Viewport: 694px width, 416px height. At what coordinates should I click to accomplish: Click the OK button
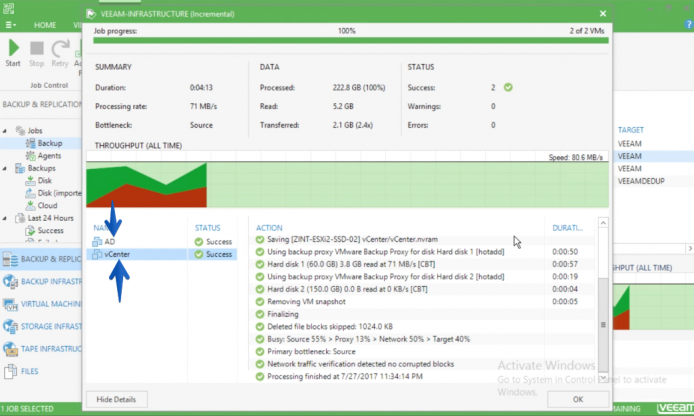point(578,399)
